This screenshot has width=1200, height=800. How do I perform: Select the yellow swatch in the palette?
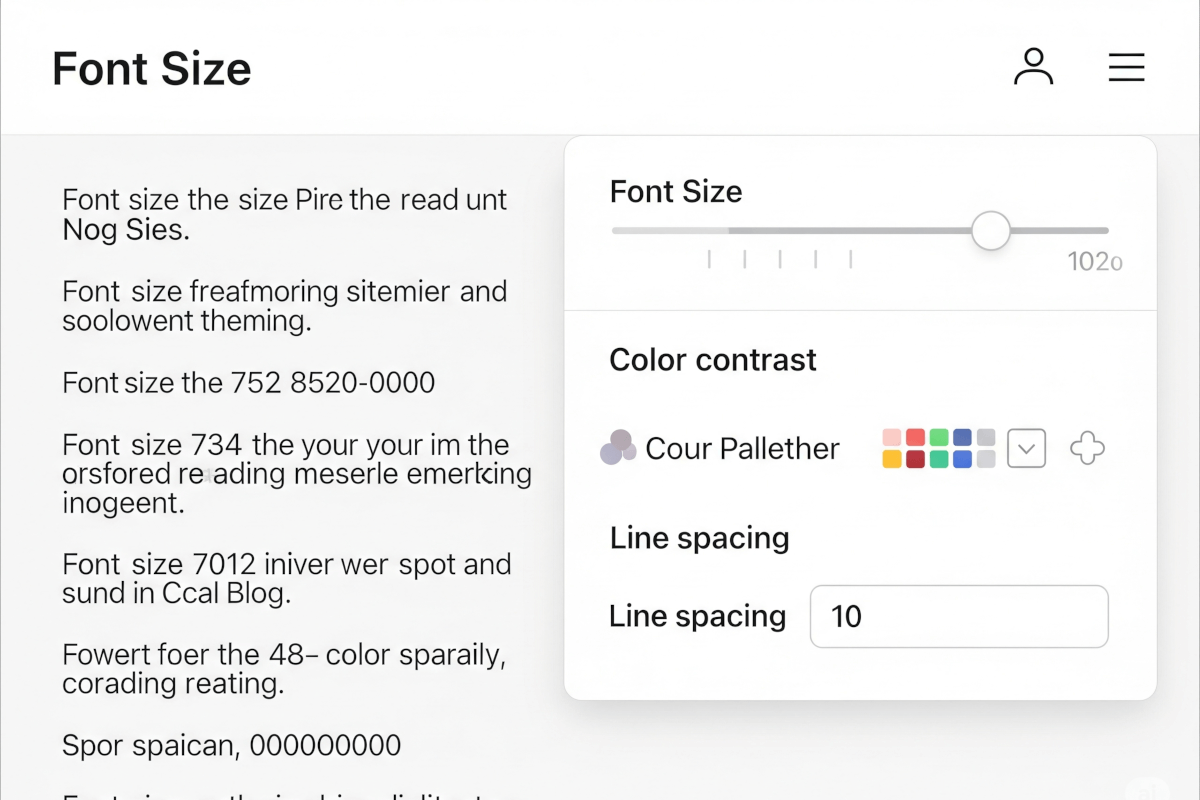[x=890, y=458]
